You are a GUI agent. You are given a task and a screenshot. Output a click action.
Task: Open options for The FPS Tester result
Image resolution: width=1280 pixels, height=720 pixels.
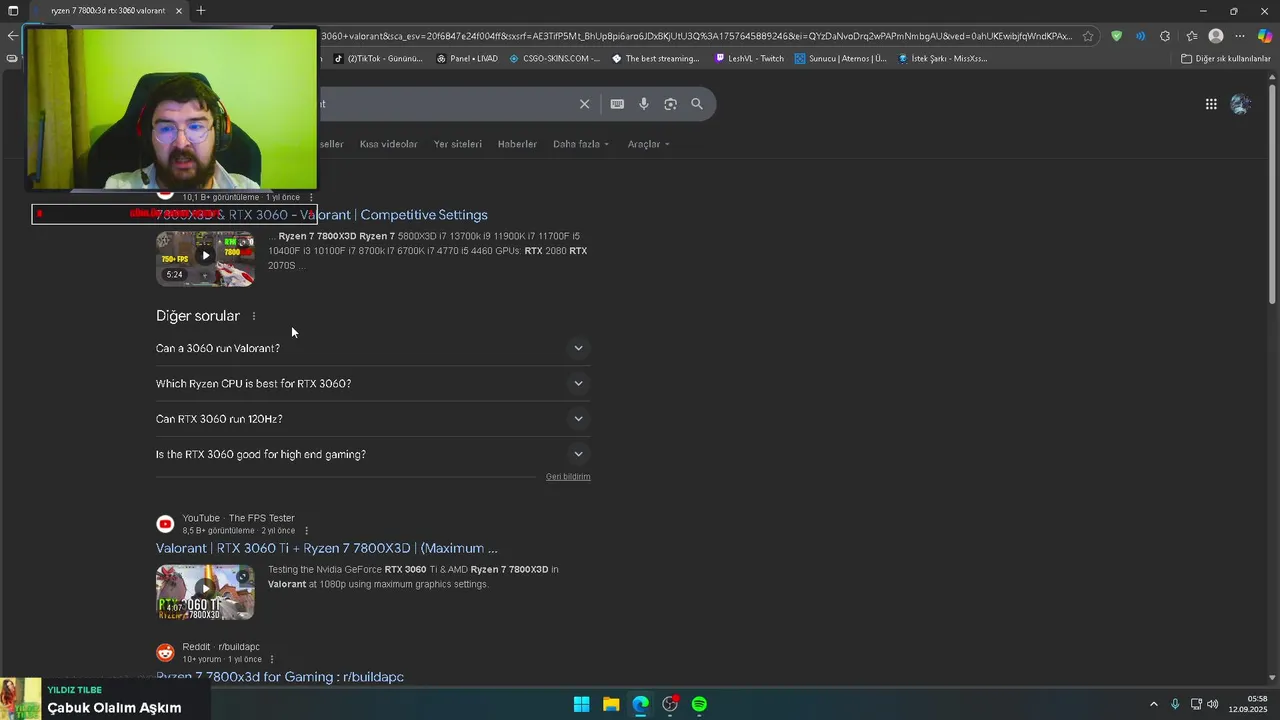pyautogui.click(x=306, y=531)
